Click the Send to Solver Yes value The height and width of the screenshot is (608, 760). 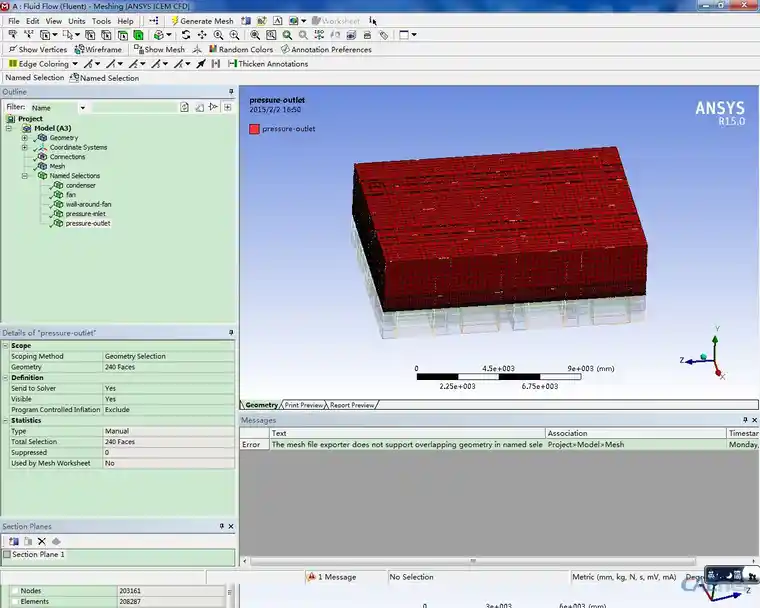click(x=169, y=388)
